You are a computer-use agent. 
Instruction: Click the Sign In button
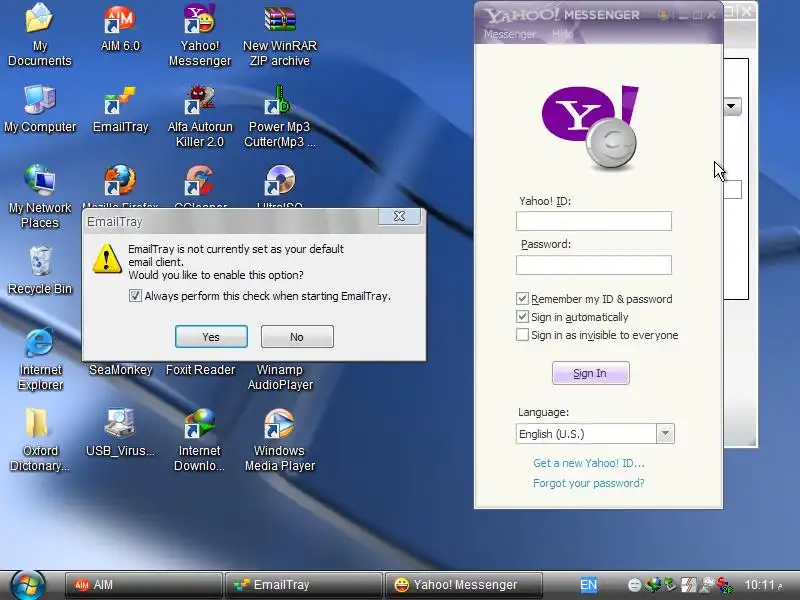pos(590,373)
